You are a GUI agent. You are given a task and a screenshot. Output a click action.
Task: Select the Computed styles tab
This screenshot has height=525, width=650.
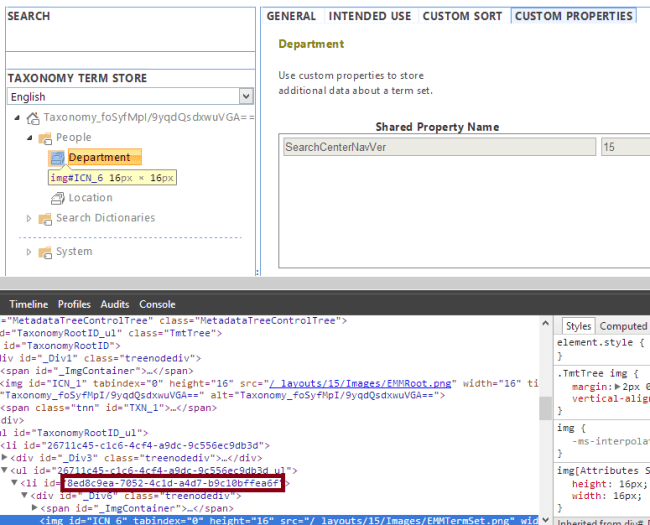623,326
